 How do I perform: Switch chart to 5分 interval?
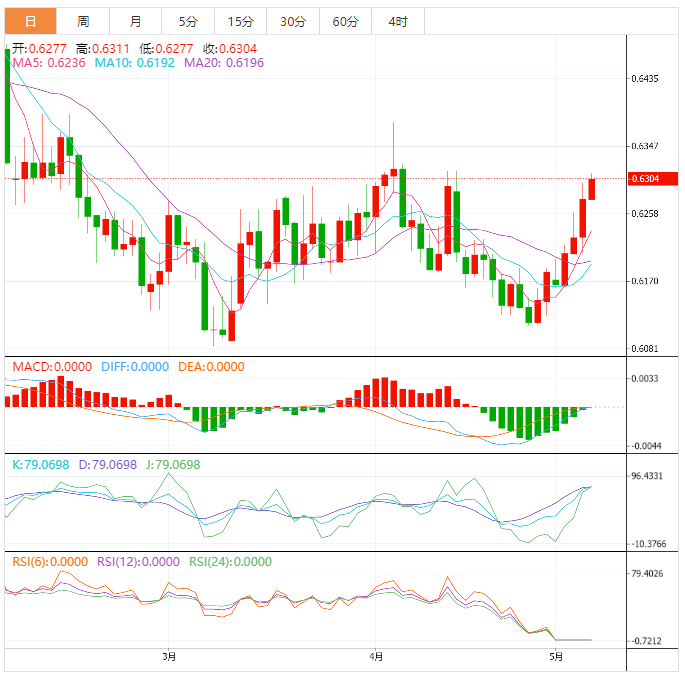[188, 21]
